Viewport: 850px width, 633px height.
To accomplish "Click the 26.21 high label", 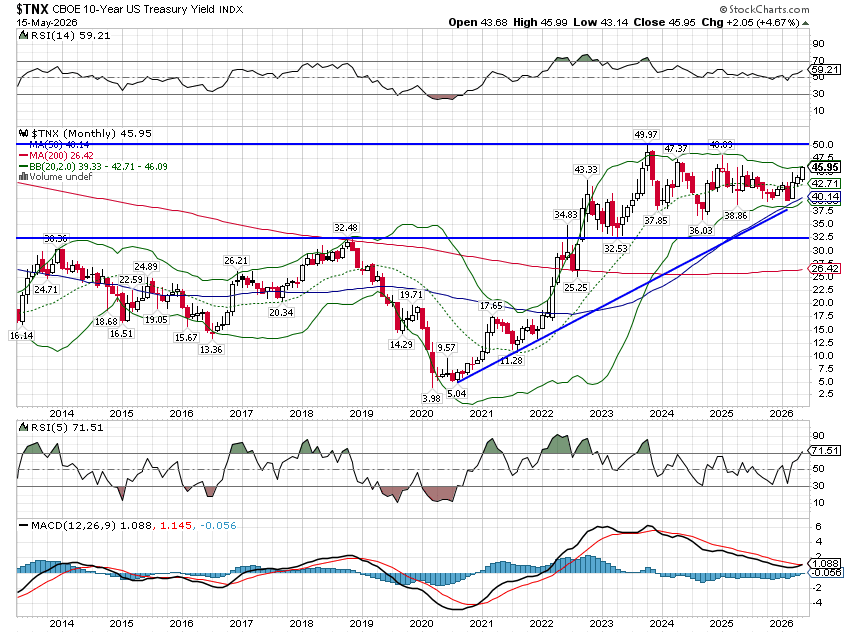I will 236,261.
